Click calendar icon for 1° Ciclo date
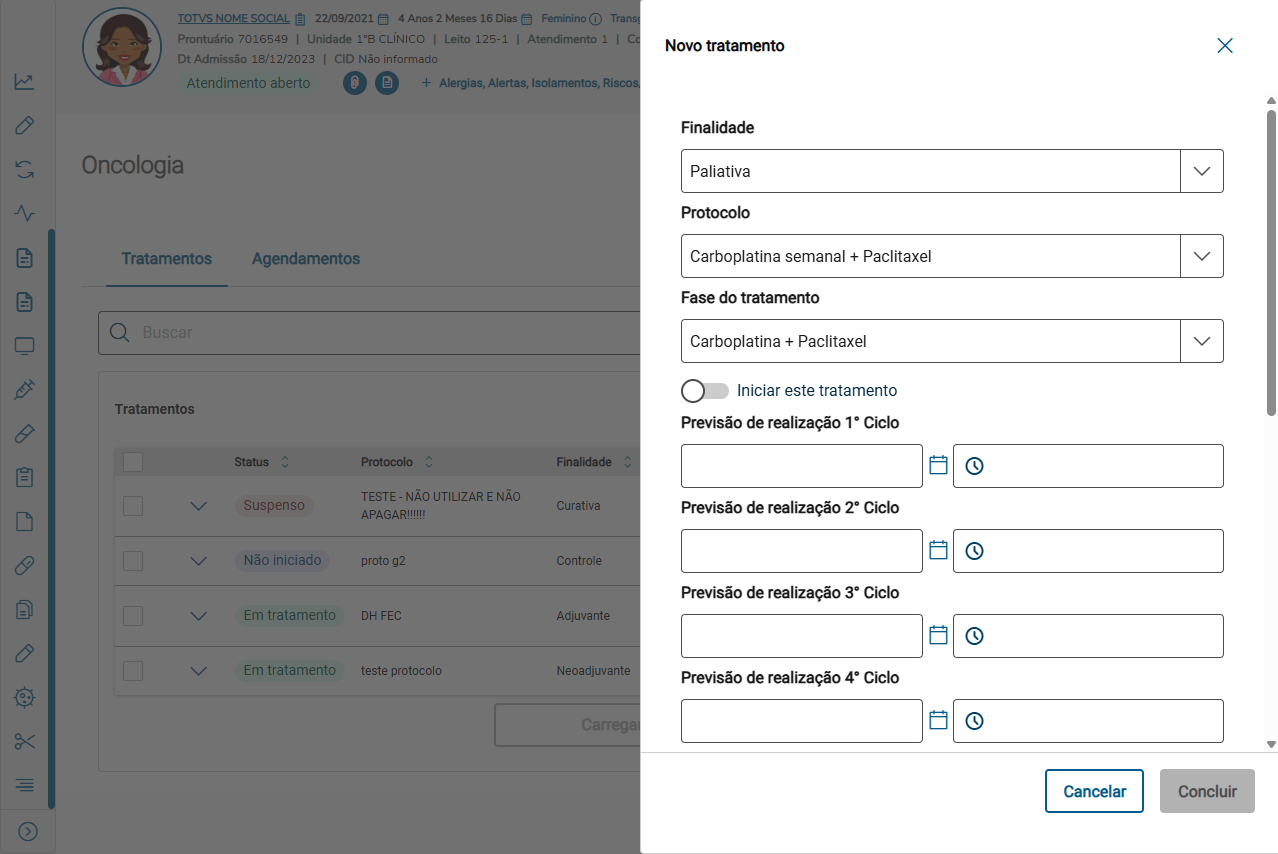 tap(938, 465)
